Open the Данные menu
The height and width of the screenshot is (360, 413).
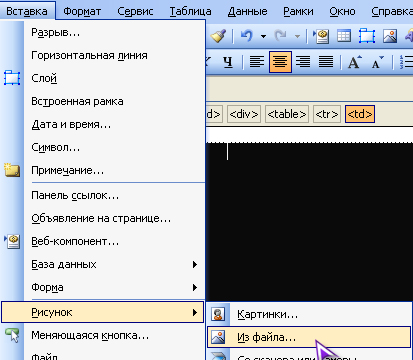point(247,11)
